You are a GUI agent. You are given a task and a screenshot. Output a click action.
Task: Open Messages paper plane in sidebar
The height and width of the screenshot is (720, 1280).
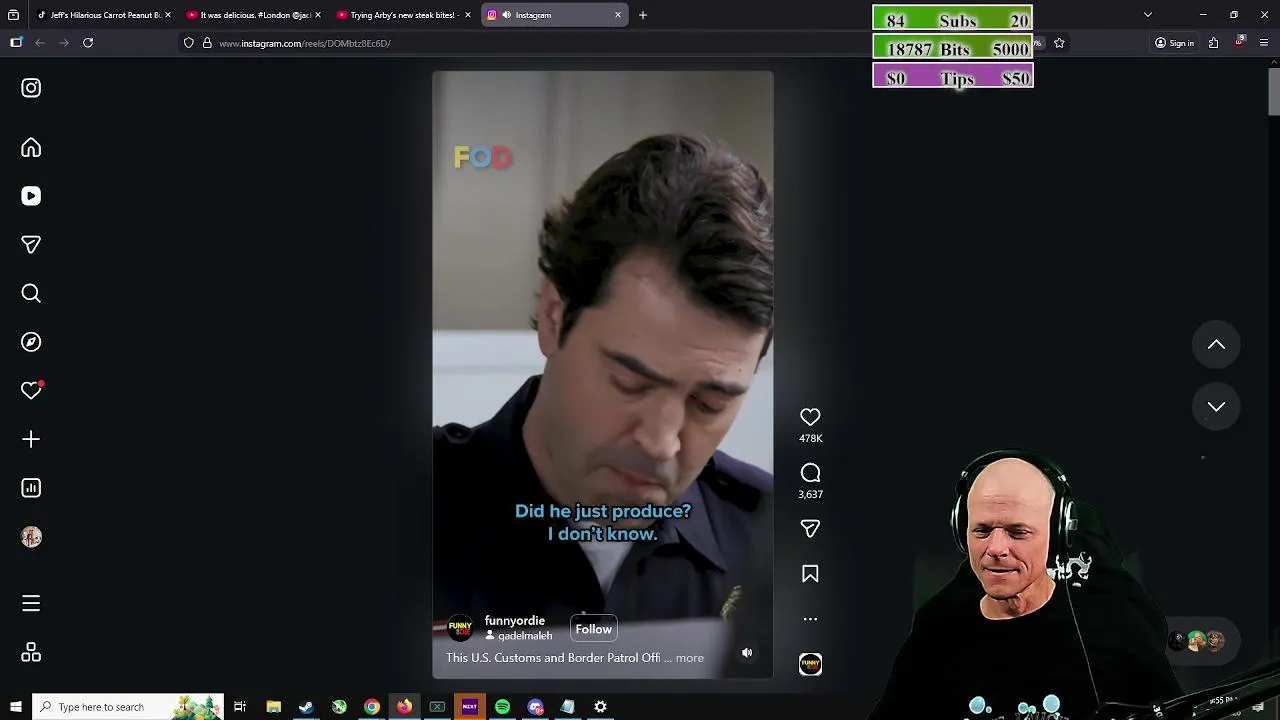[x=31, y=245]
